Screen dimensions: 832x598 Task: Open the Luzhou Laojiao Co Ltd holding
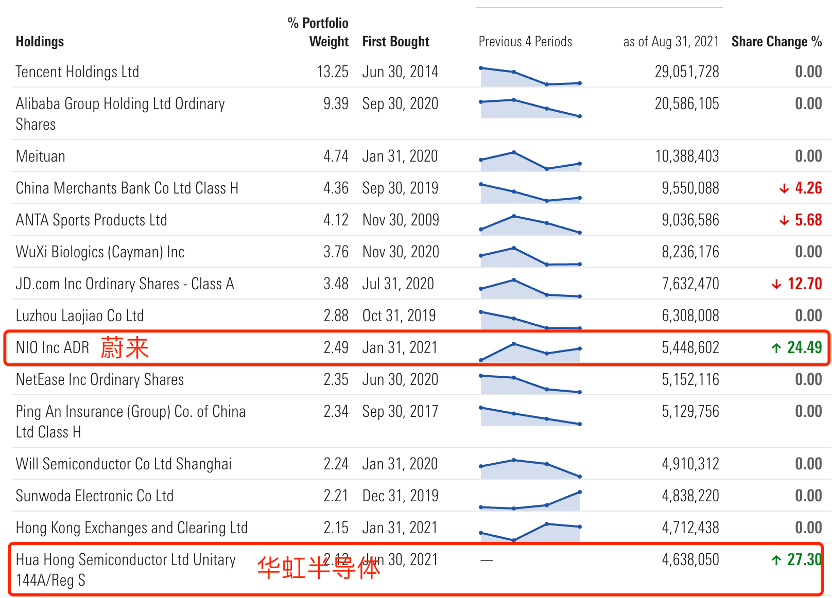[x=80, y=315]
